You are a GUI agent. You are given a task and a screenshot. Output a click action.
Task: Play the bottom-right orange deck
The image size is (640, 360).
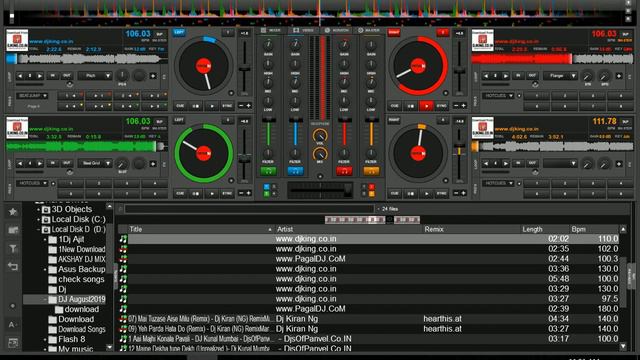[x=426, y=193]
